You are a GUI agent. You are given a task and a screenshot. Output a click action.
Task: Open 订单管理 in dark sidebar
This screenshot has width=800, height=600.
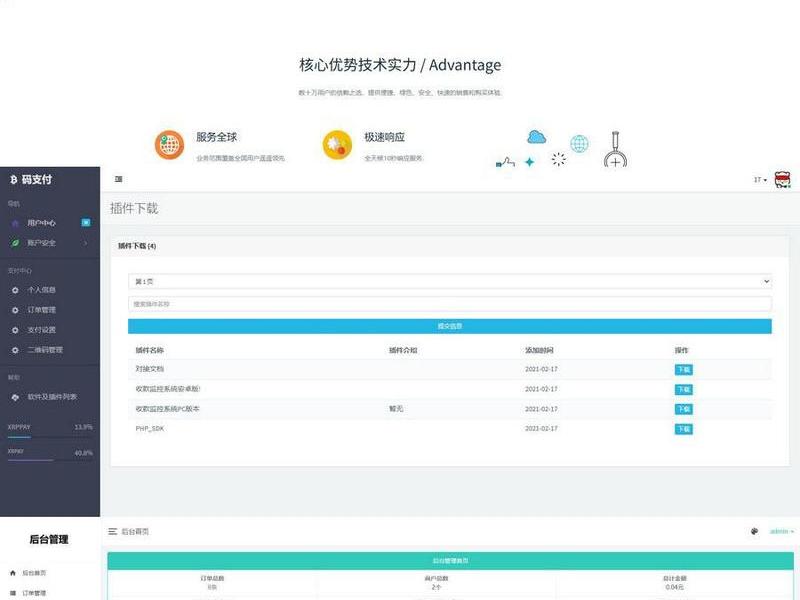click(41, 310)
